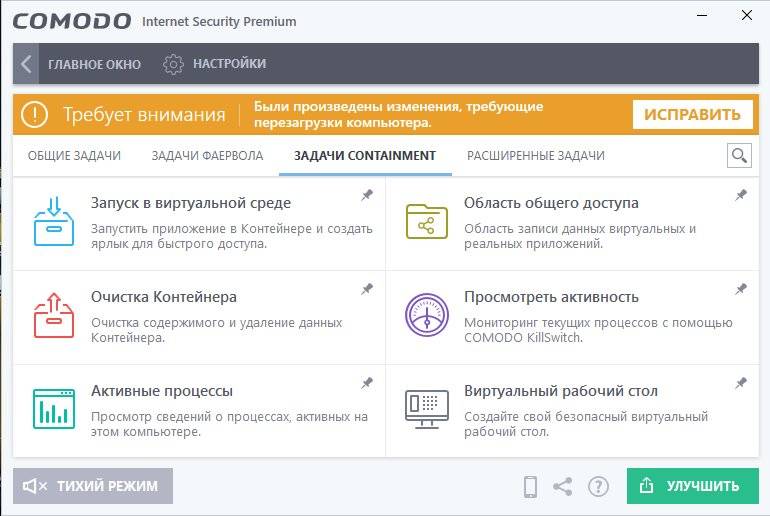Image resolution: width=770 pixels, height=516 pixels.
Task: Pin the Область общего доступа task
Action: coord(741,195)
